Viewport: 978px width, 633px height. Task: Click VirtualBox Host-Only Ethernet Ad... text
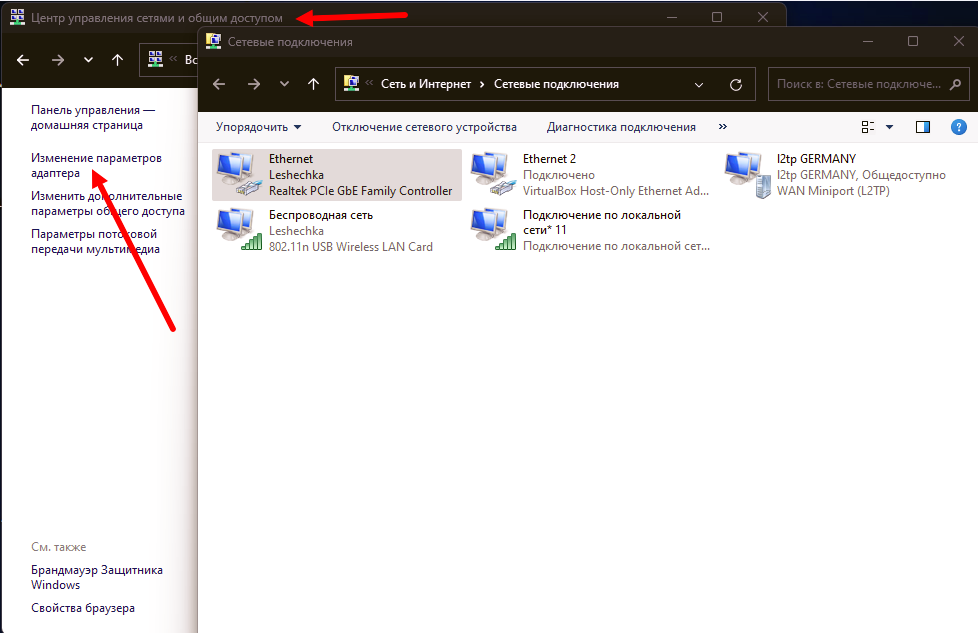coord(616,191)
